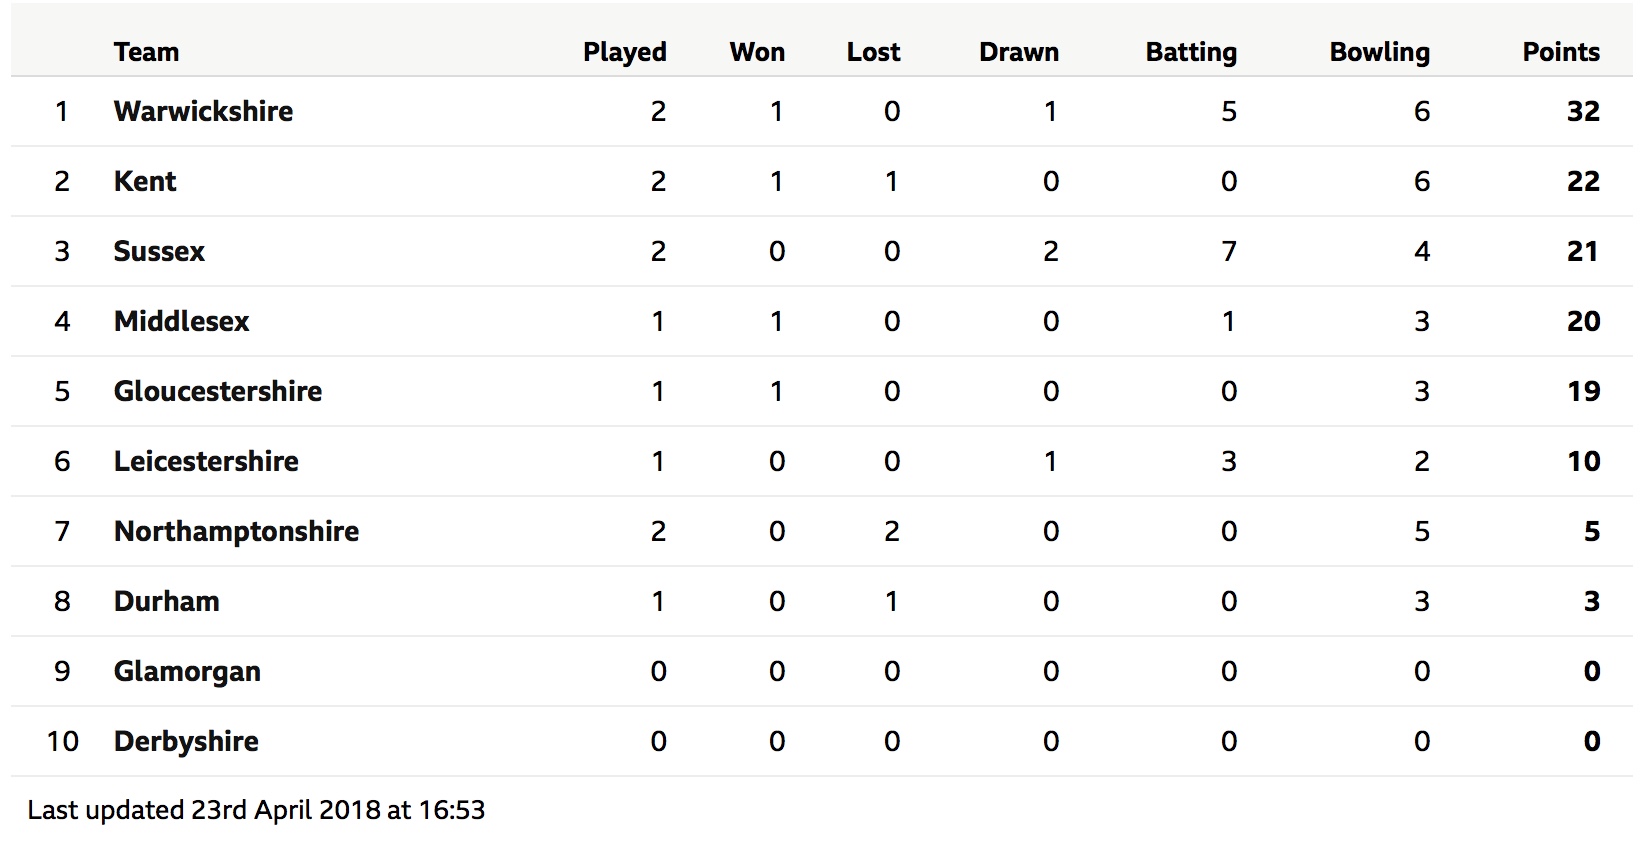Select the Sussex team row name
The height and width of the screenshot is (856, 1648).
159,251
